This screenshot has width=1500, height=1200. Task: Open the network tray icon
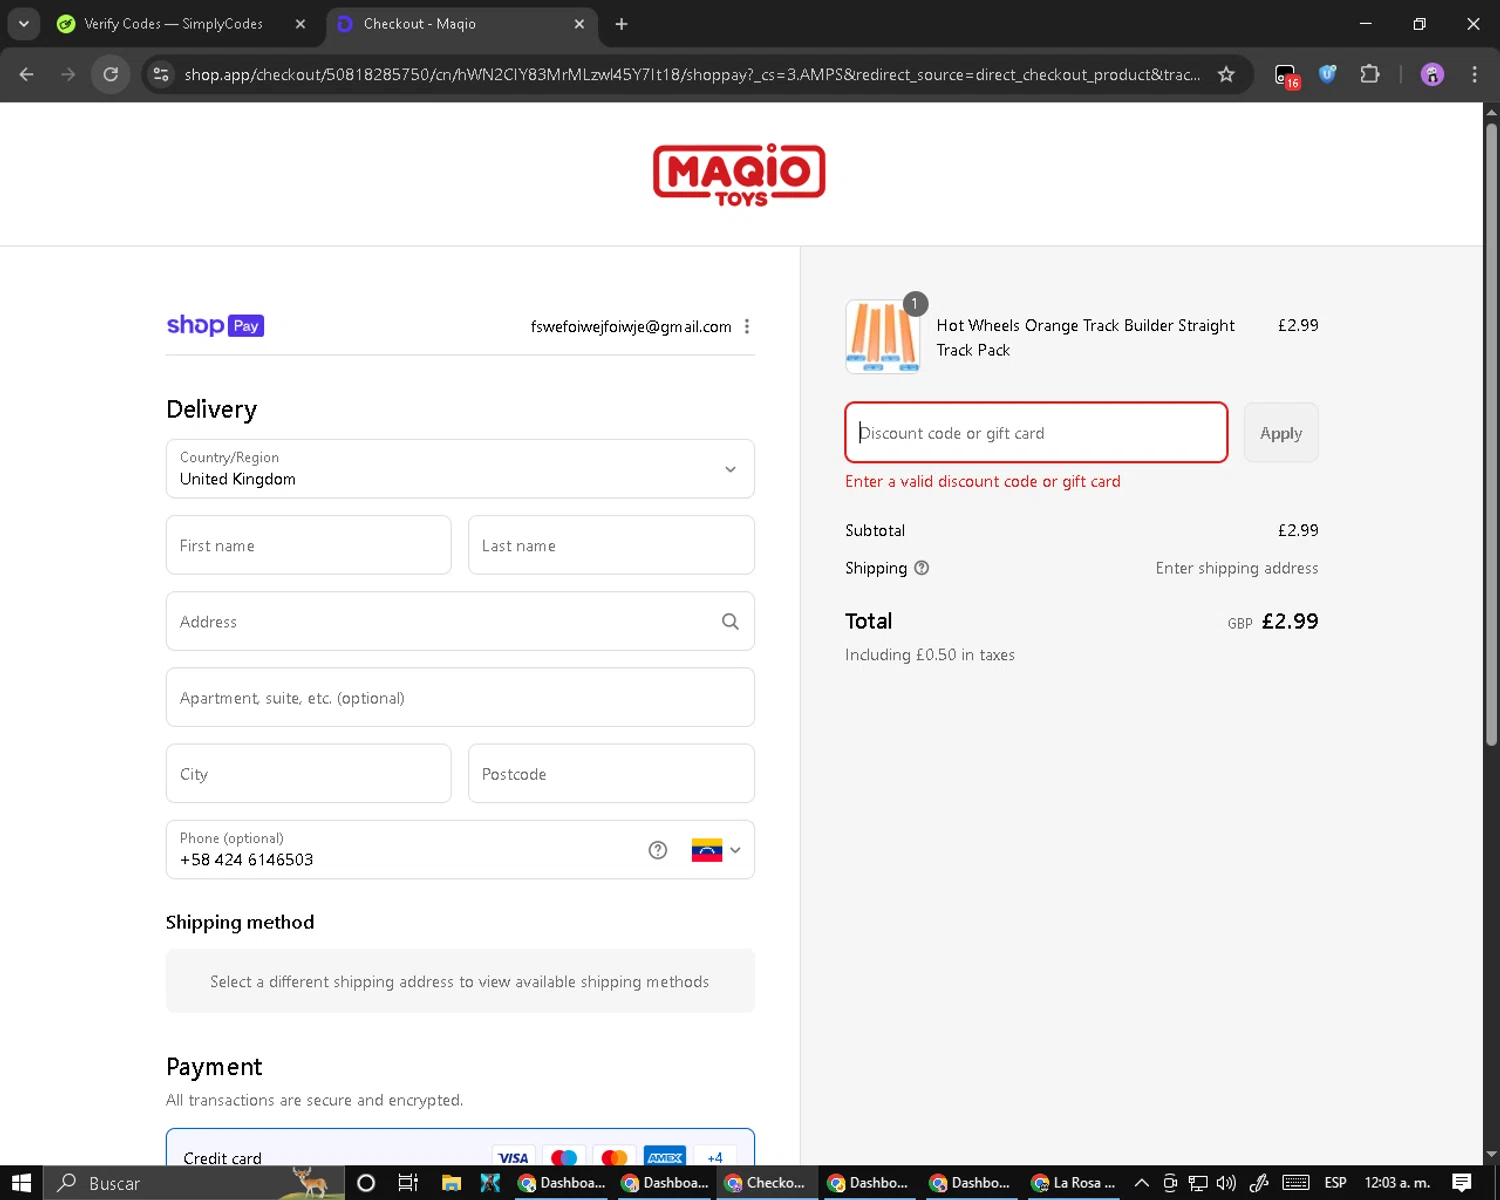(x=1198, y=1183)
